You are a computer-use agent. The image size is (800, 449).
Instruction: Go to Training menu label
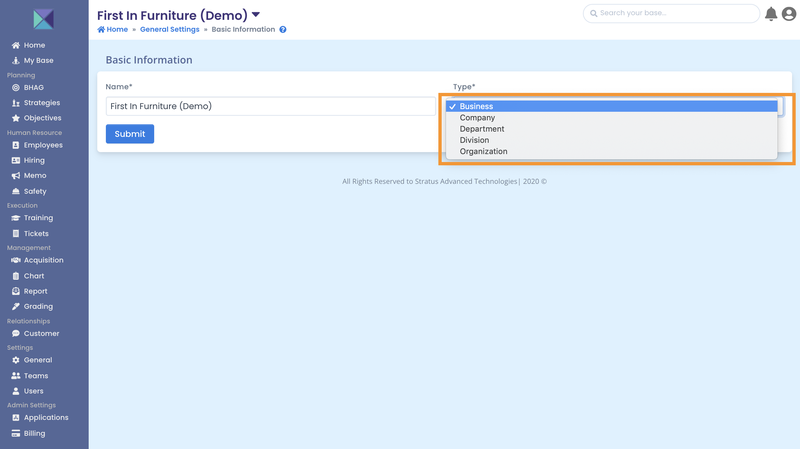click(38, 218)
